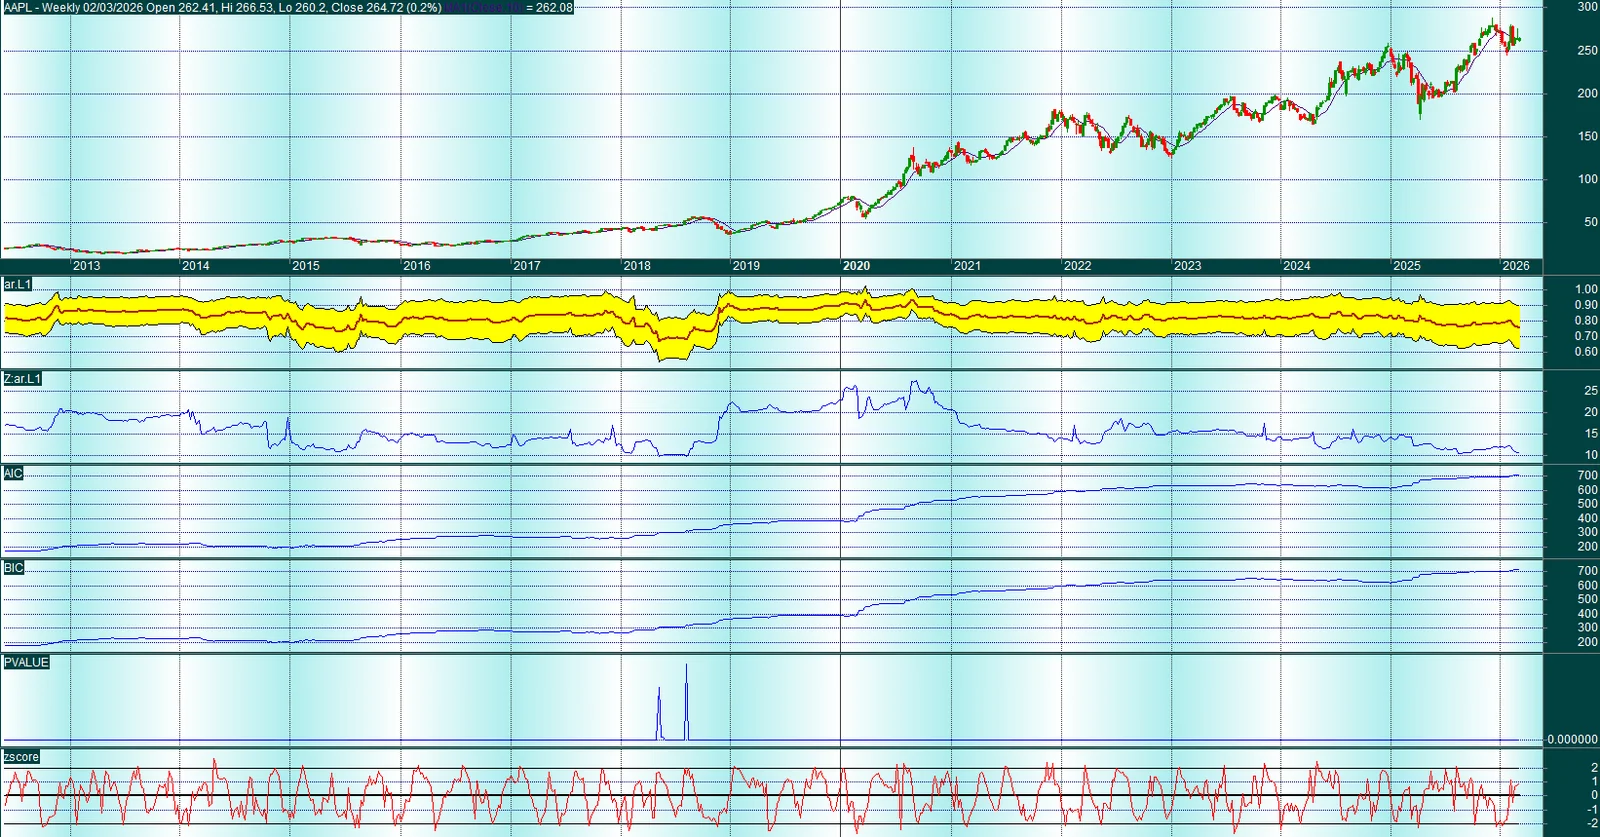Click the 150 price level on price axis

point(1587,136)
